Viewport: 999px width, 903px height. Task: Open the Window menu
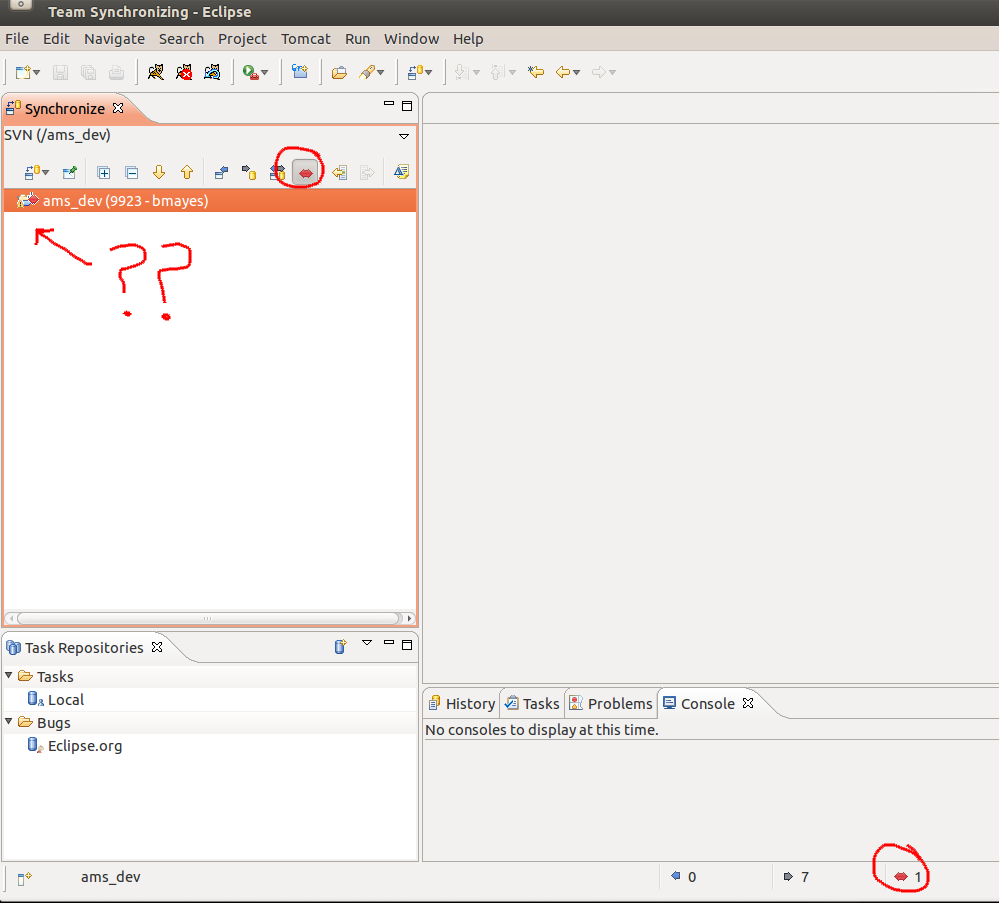412,39
